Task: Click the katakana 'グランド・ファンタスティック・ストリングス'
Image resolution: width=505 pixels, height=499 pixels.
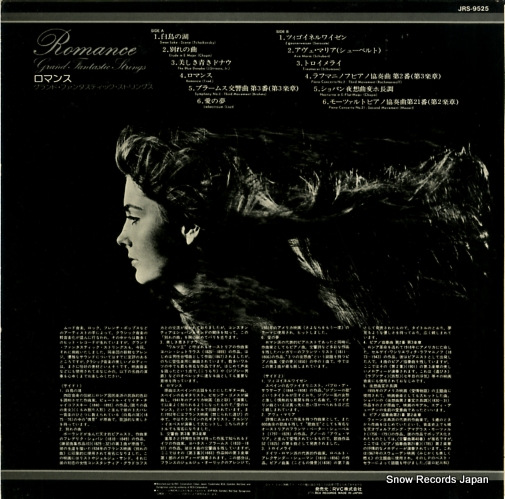Action: tap(94, 87)
